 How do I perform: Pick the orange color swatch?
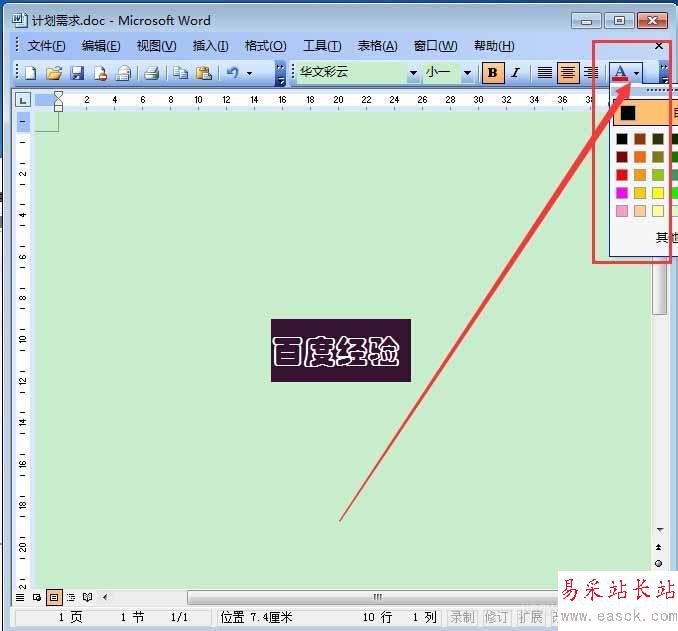[640, 157]
